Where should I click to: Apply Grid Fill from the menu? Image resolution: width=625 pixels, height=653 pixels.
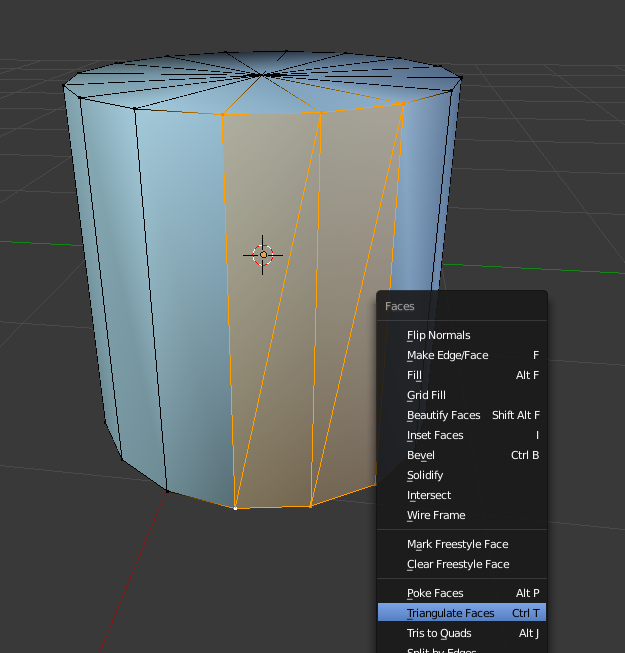426,395
